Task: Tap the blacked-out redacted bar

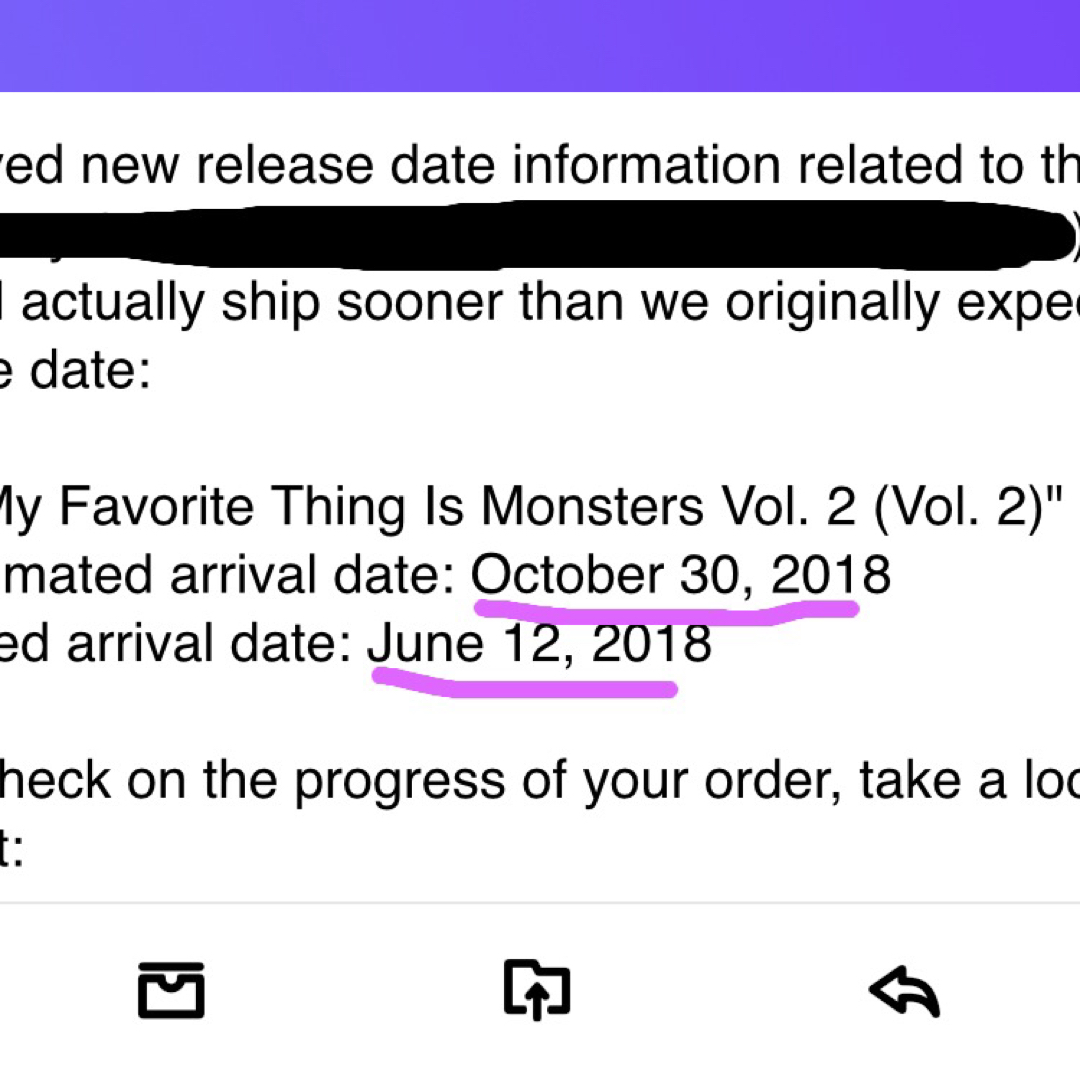Action: pyautogui.click(x=530, y=234)
